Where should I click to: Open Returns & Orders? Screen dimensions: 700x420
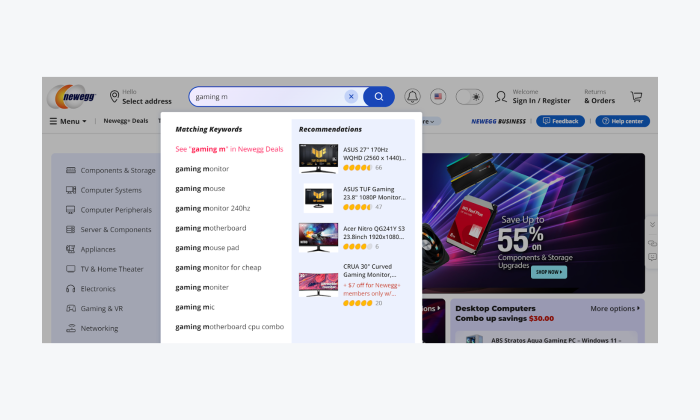[x=600, y=96]
